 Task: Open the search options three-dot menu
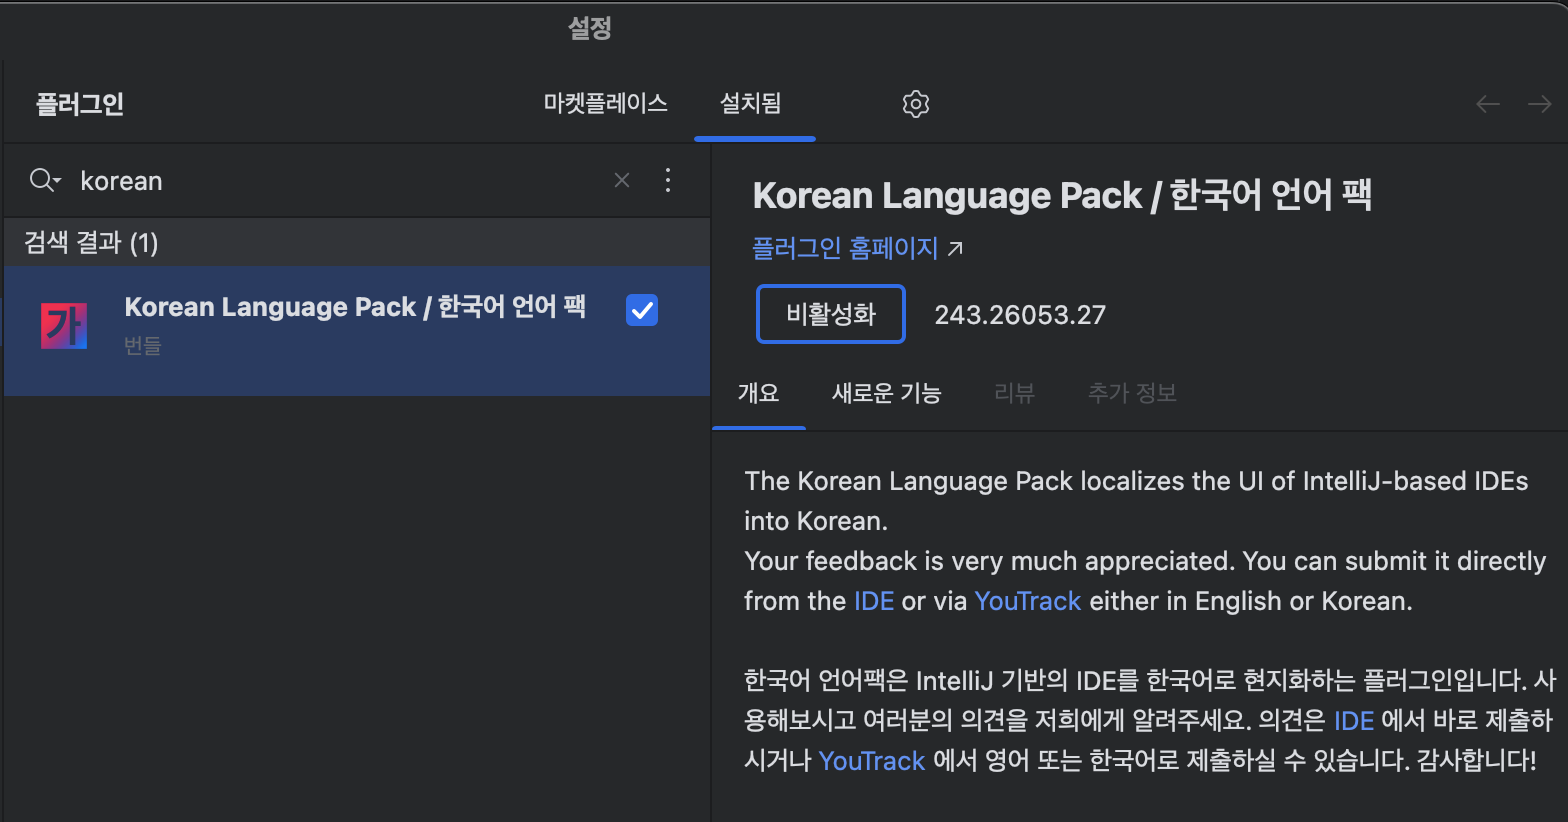pyautogui.click(x=668, y=180)
